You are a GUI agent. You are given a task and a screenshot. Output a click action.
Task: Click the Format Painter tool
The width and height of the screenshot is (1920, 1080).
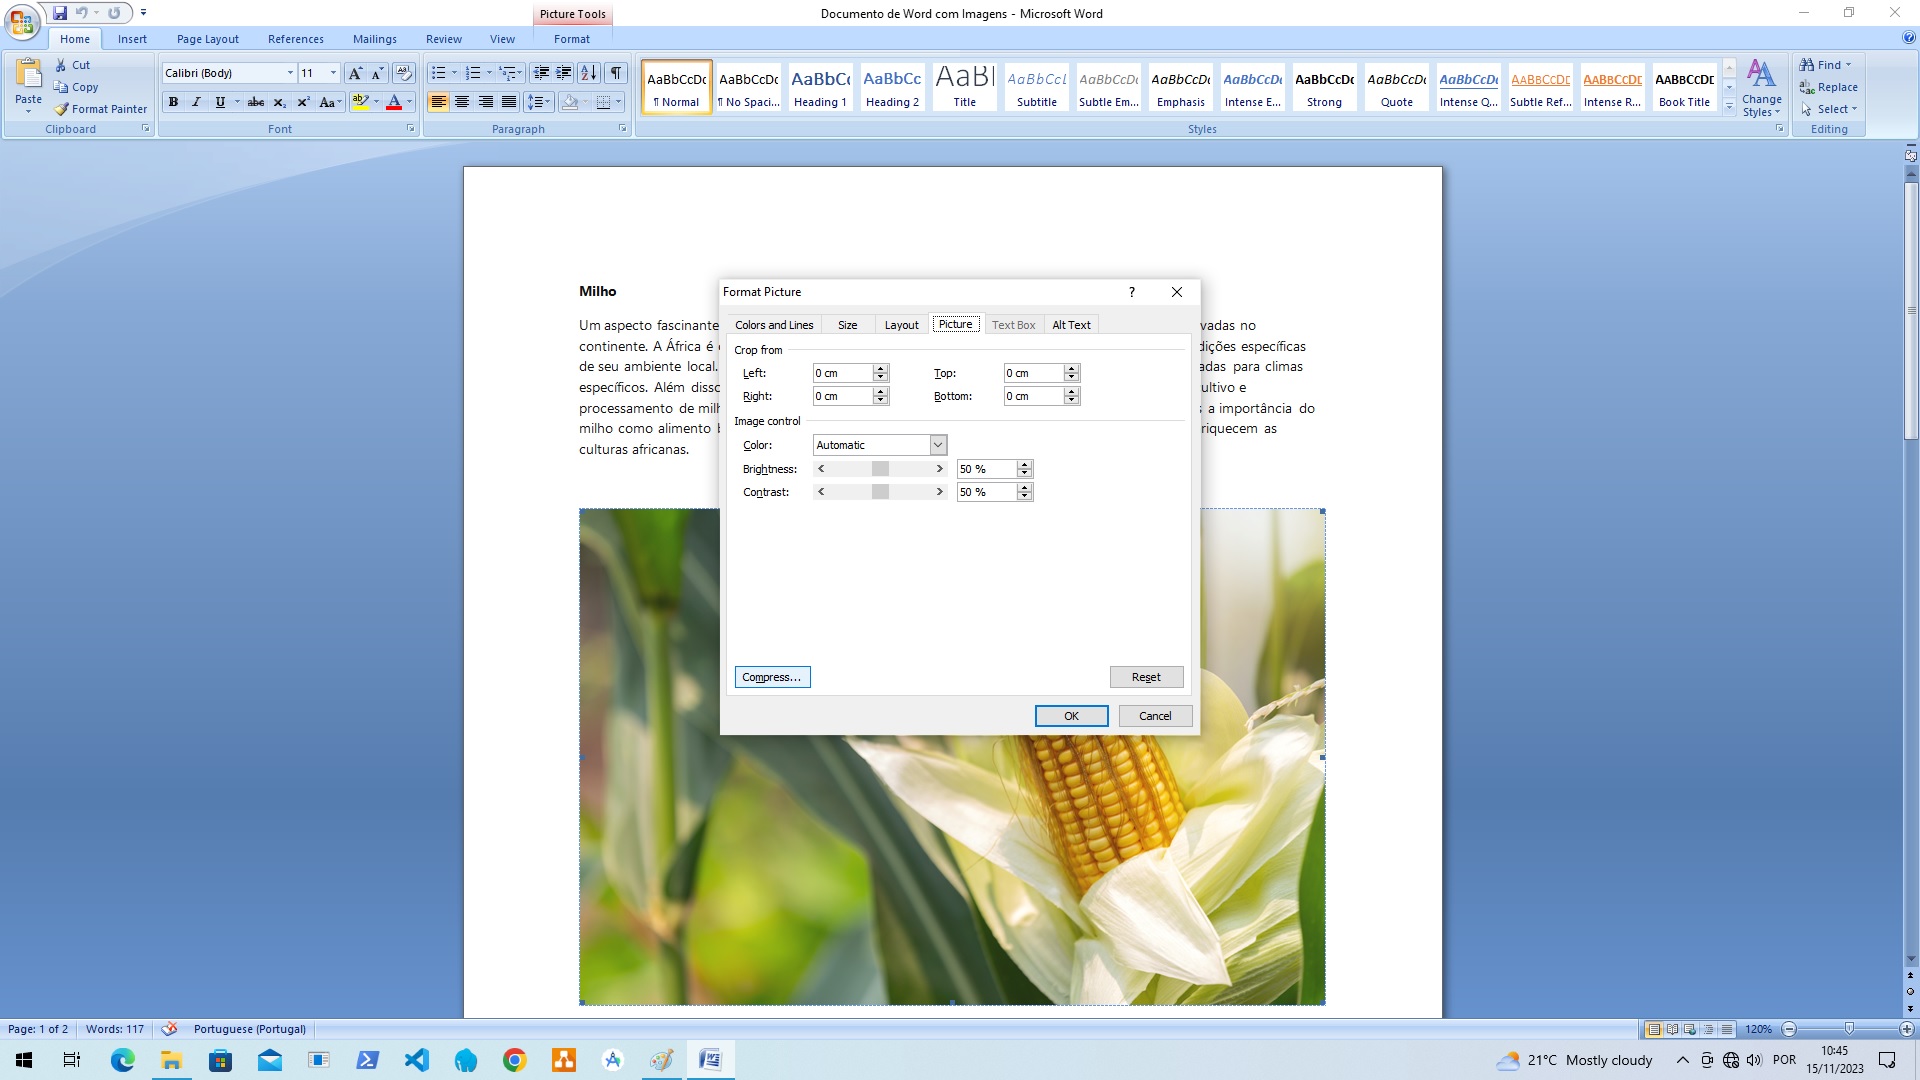point(101,109)
